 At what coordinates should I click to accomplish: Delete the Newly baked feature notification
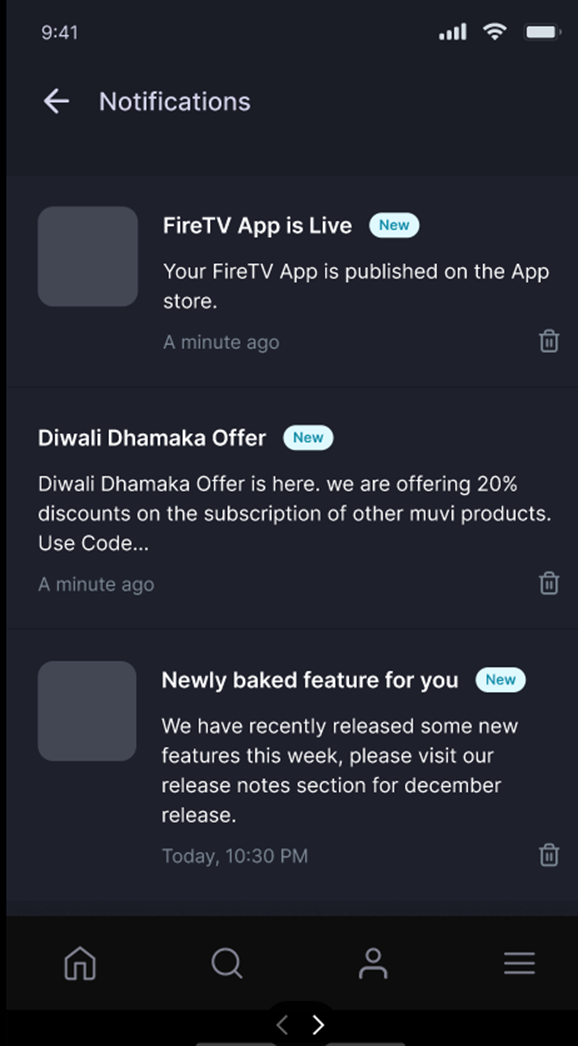549,855
